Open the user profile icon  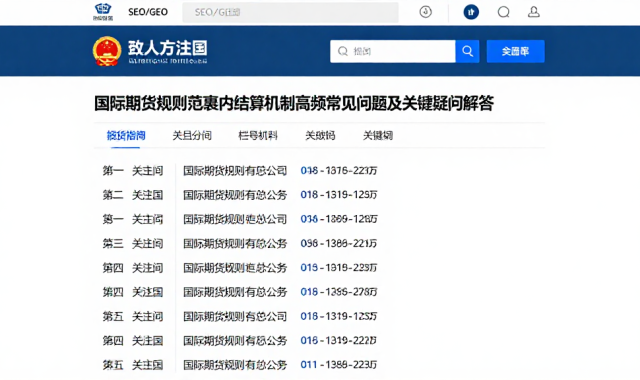click(533, 12)
